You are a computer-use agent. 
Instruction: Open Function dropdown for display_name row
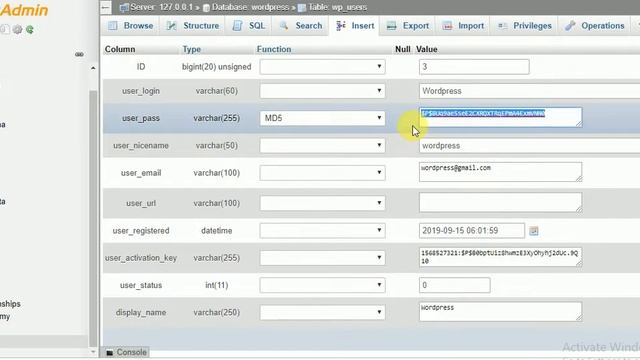322,312
